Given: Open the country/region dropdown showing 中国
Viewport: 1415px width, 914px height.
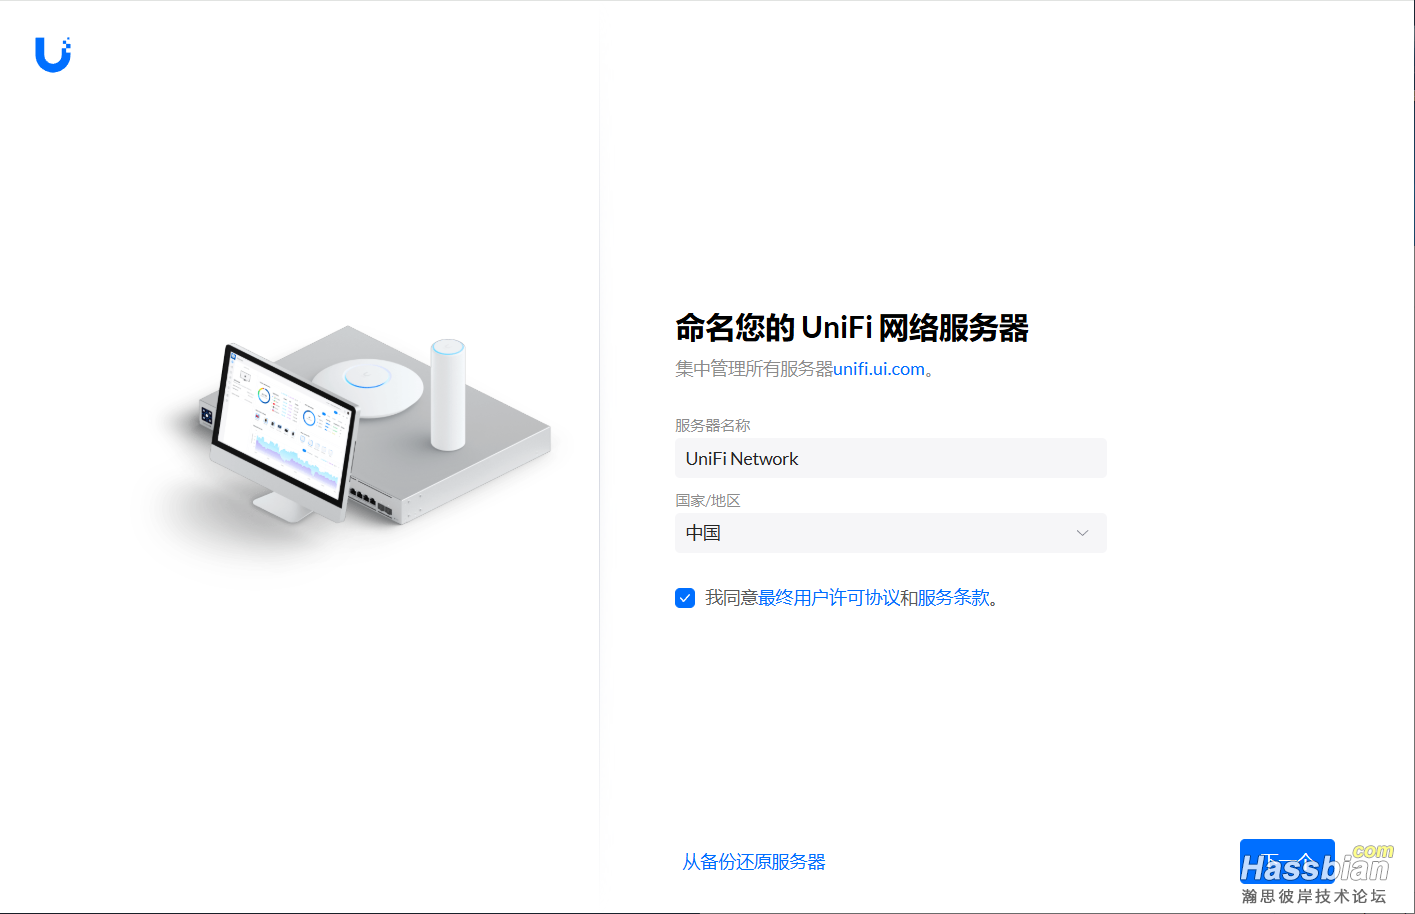Looking at the screenshot, I should 890,533.
